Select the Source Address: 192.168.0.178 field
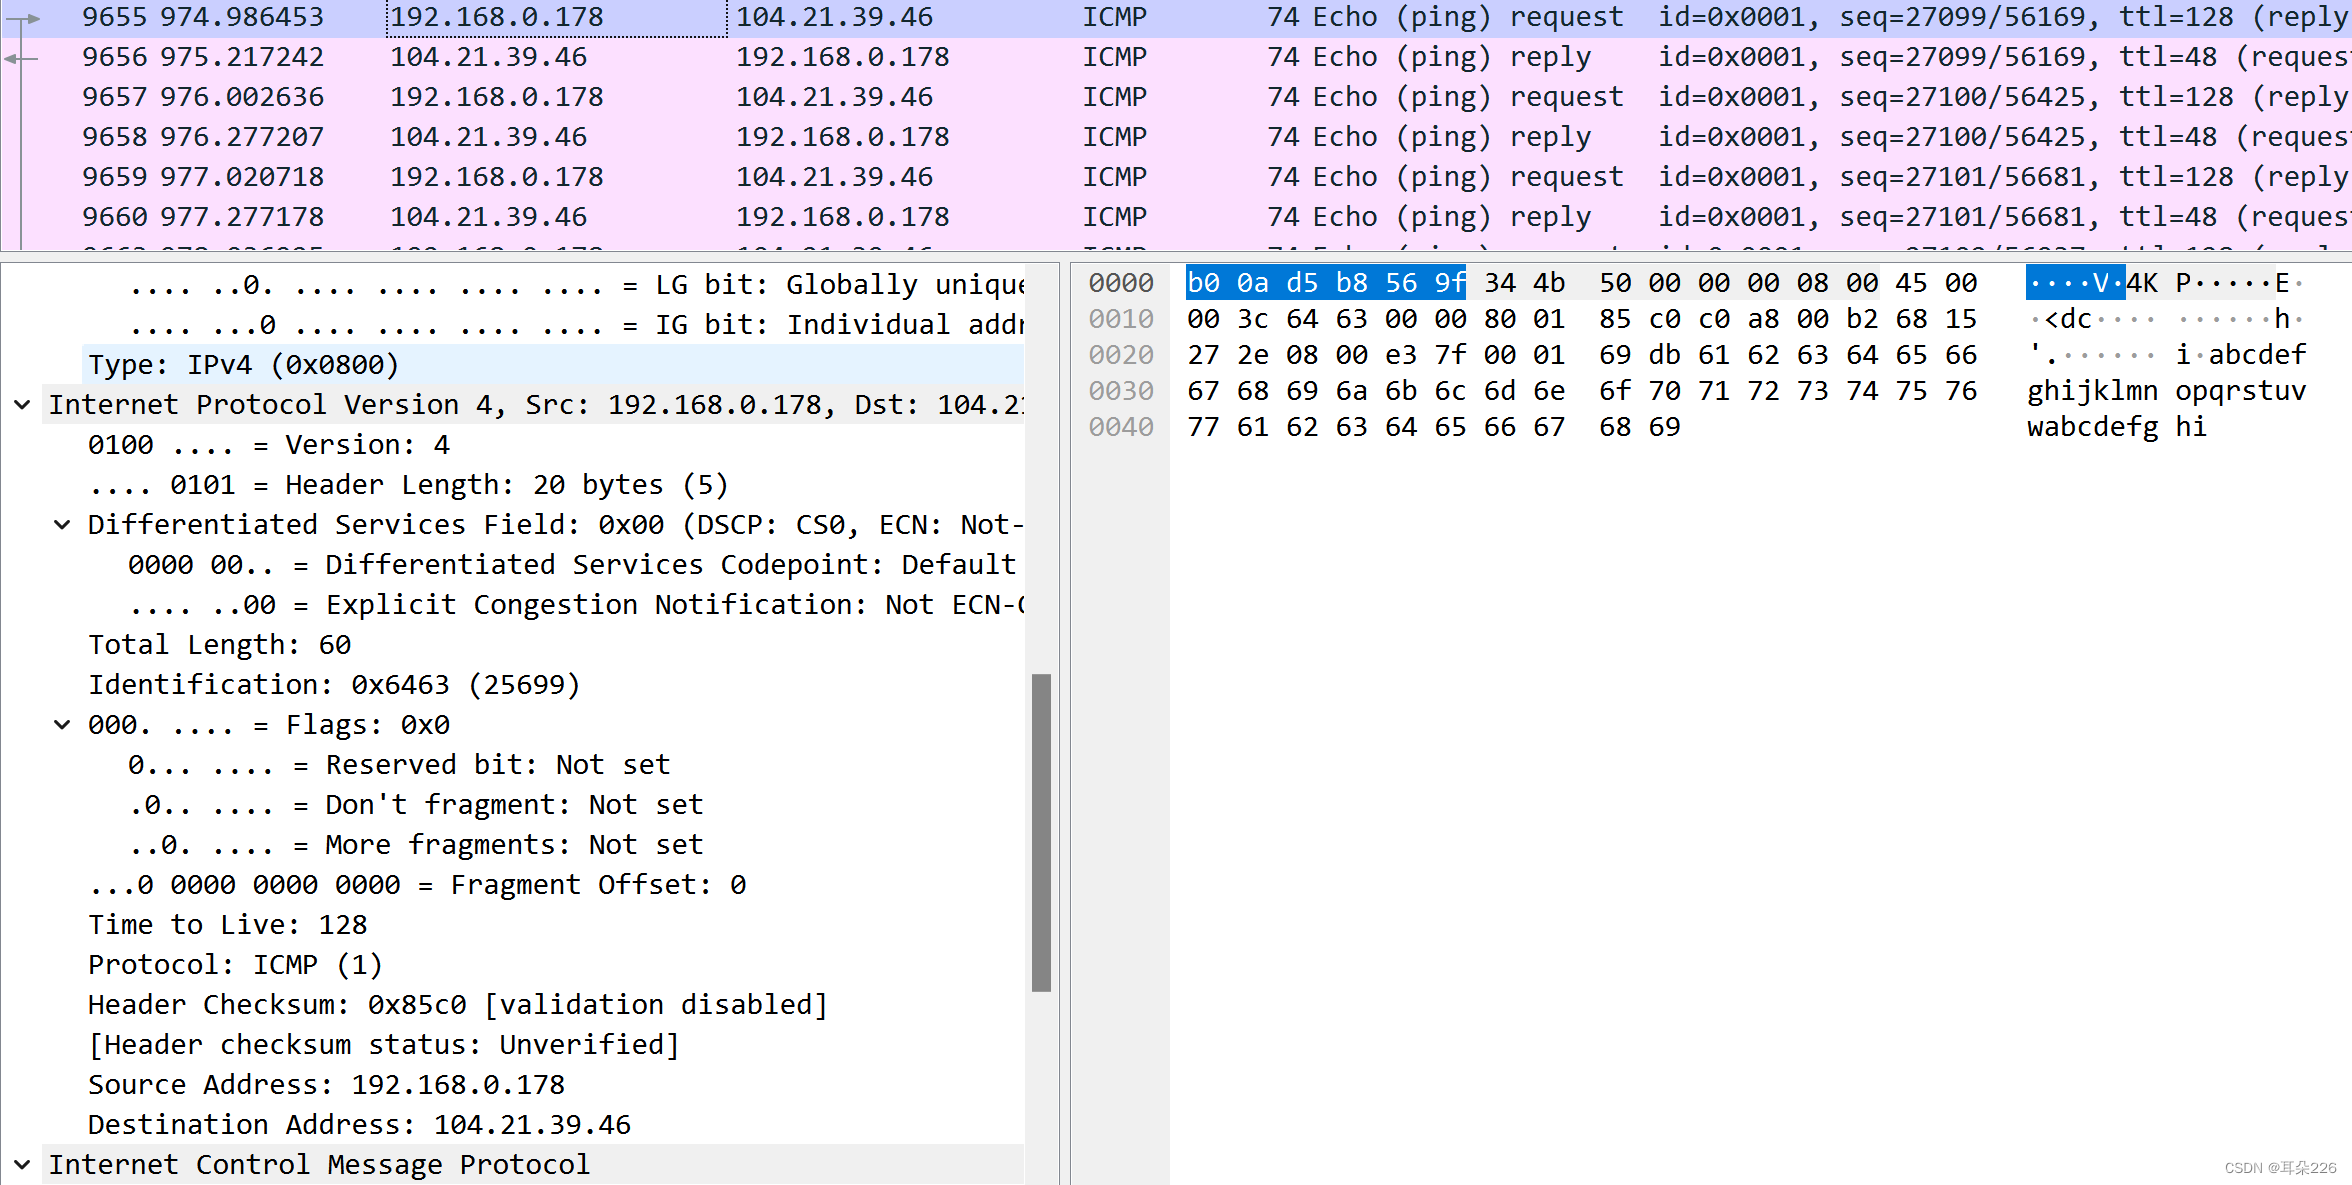The height and width of the screenshot is (1185, 2352). [x=327, y=1085]
